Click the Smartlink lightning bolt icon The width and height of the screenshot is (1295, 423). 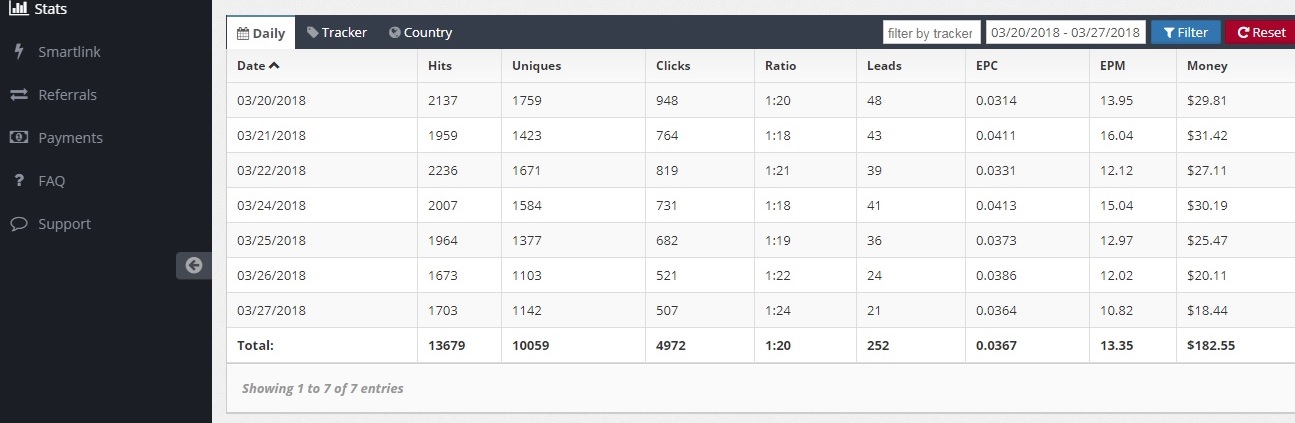(x=18, y=51)
